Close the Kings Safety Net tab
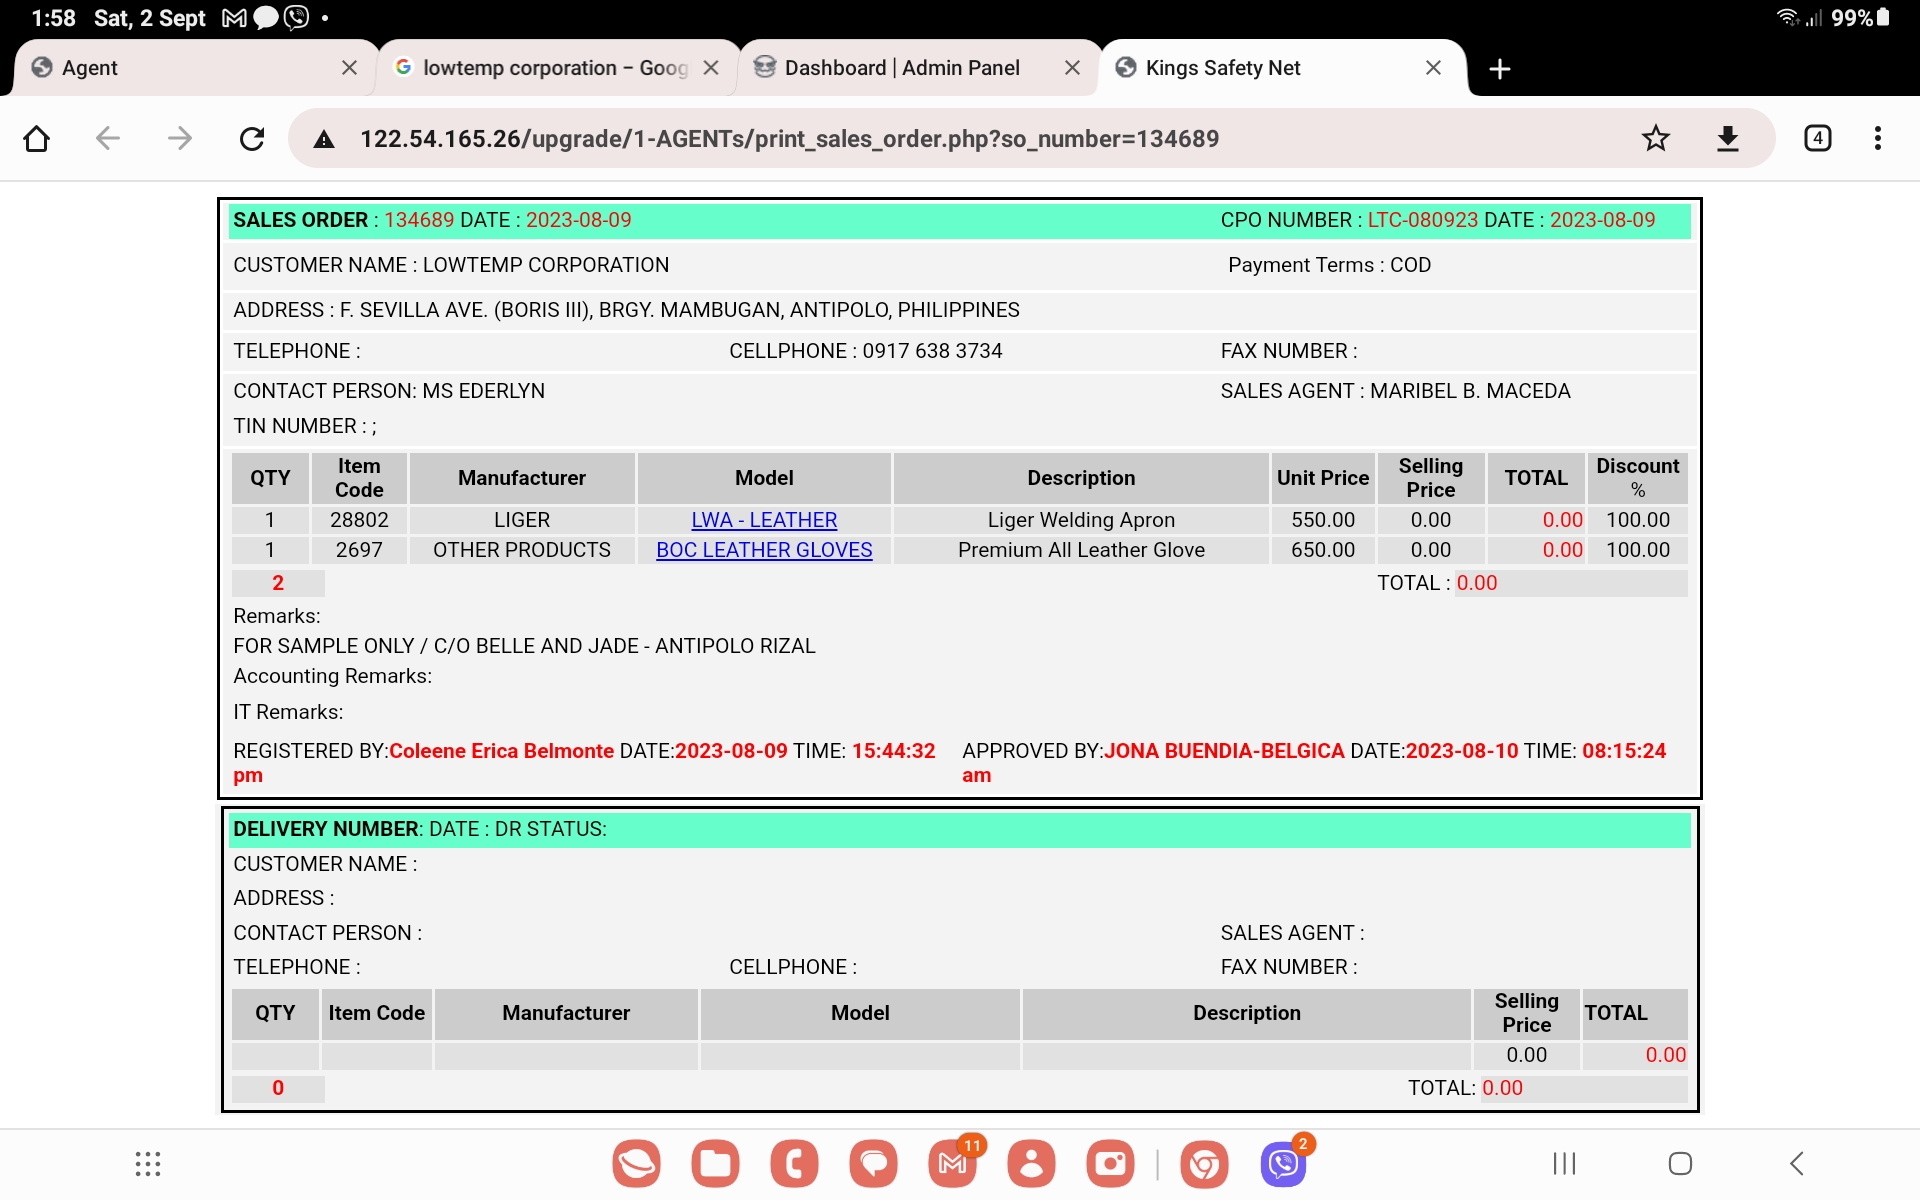This screenshot has width=1920, height=1200. tap(1433, 67)
